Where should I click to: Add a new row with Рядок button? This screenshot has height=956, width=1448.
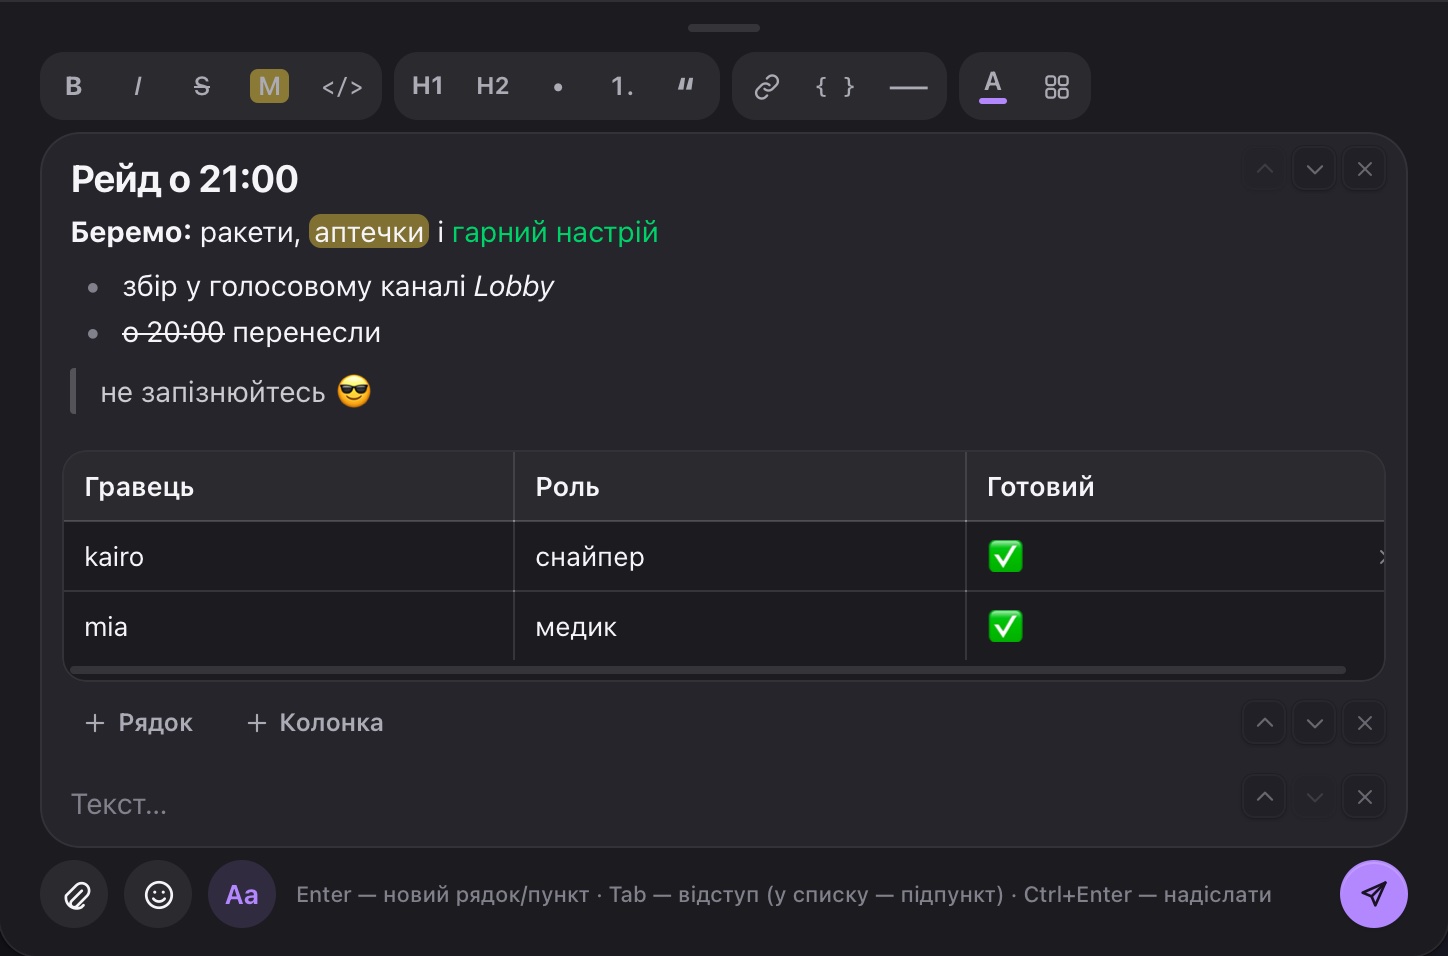tap(139, 723)
